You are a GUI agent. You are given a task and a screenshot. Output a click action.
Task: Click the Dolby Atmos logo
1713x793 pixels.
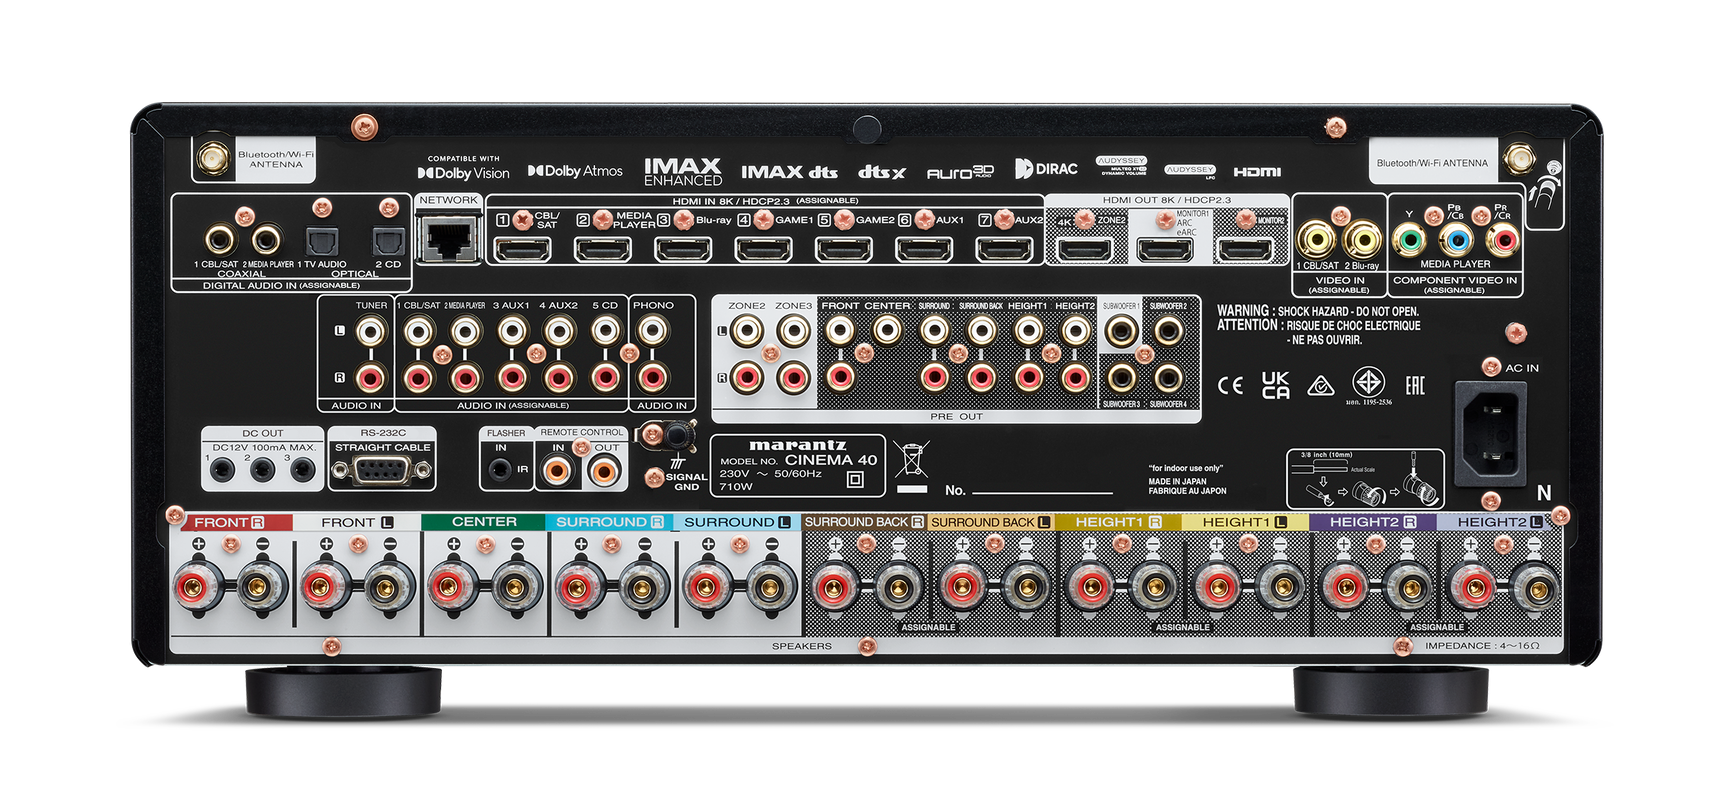(575, 171)
